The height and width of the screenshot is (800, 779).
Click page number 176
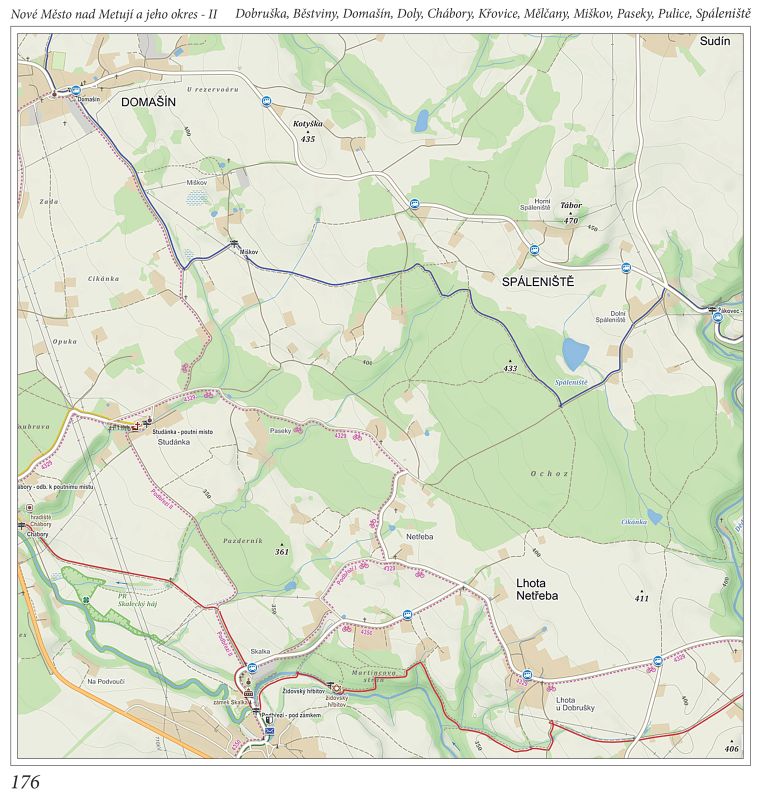point(26,782)
